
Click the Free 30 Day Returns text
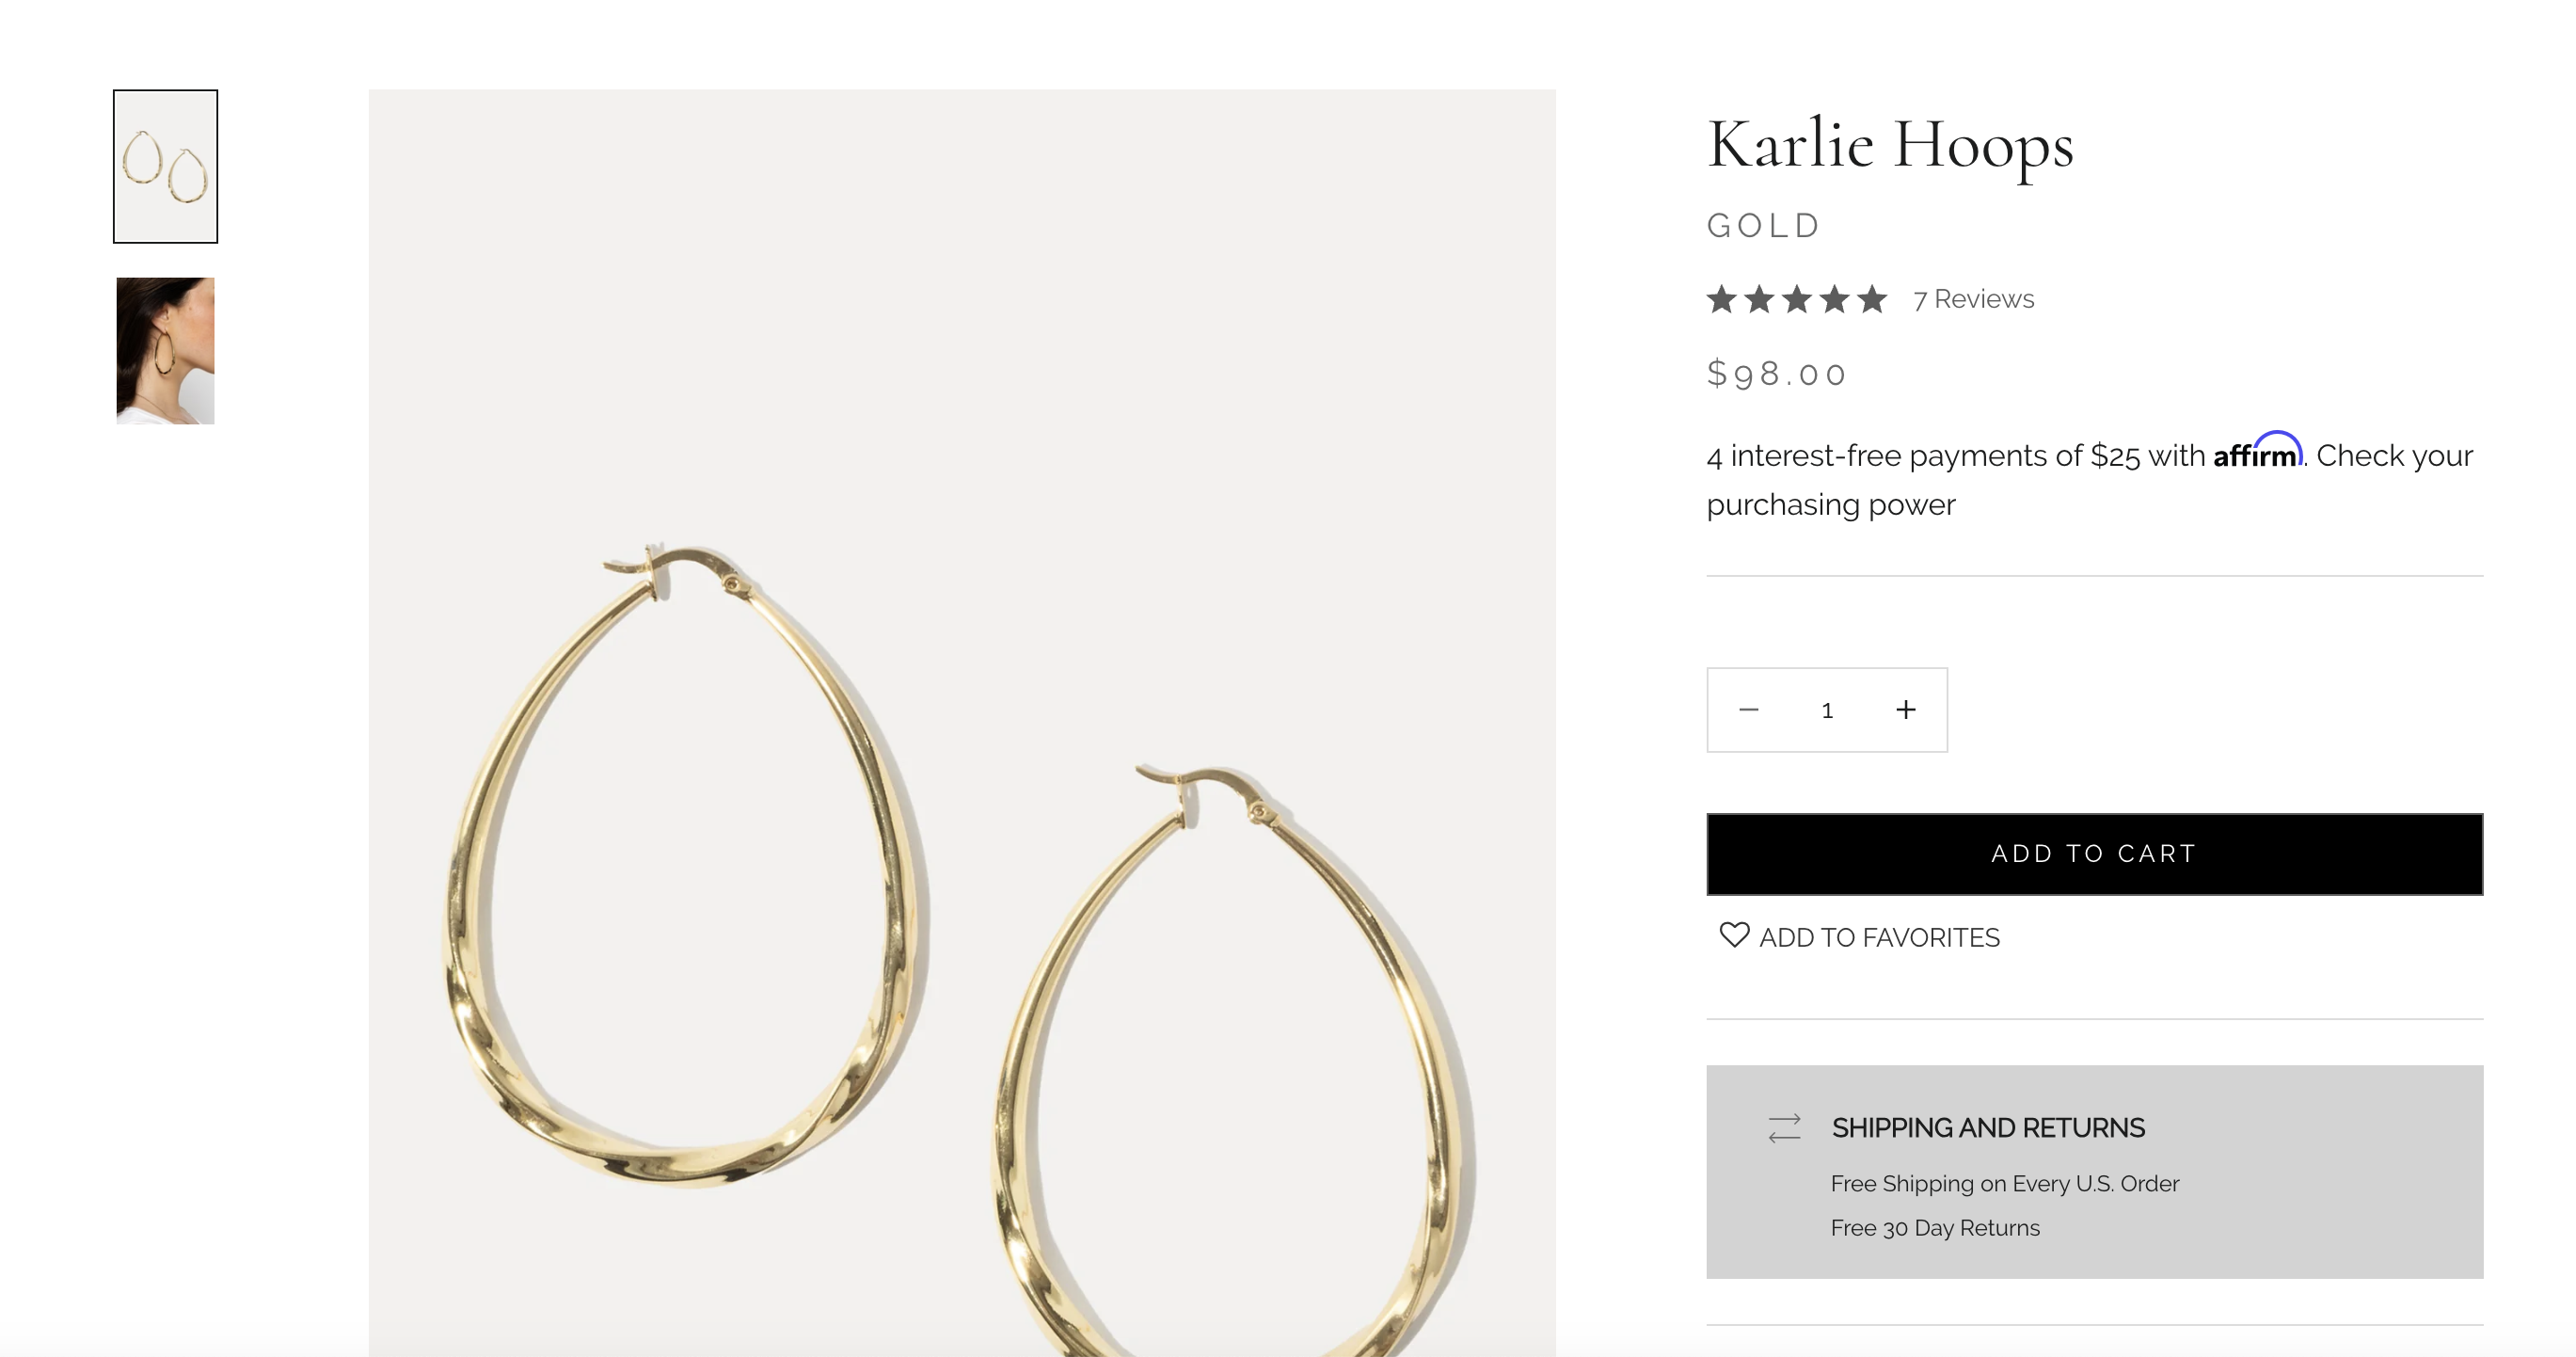(1935, 1228)
